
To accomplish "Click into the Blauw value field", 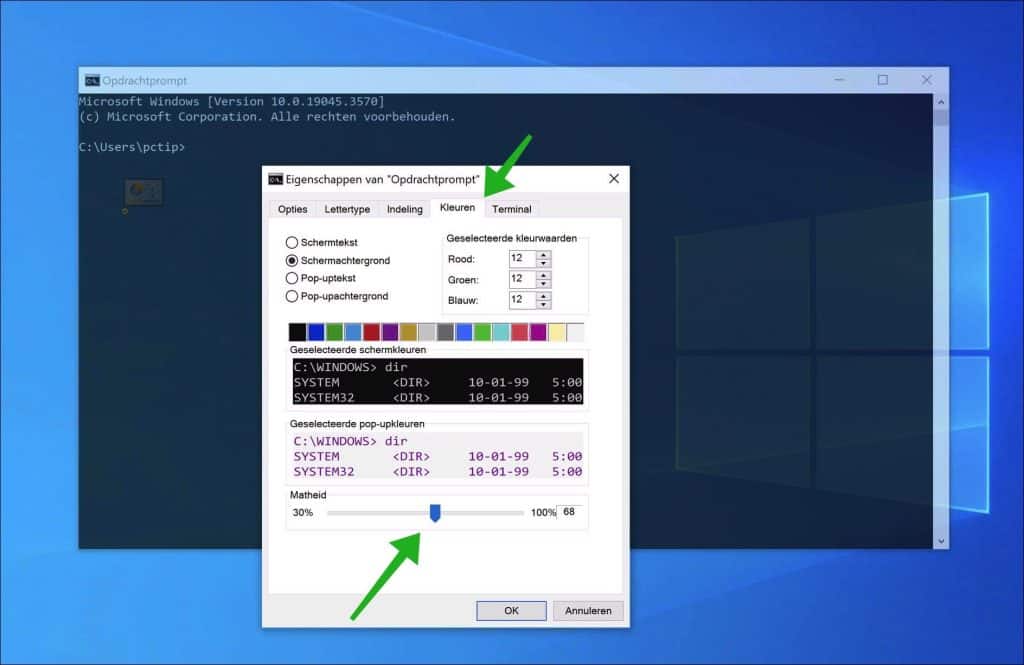I will pos(522,300).
